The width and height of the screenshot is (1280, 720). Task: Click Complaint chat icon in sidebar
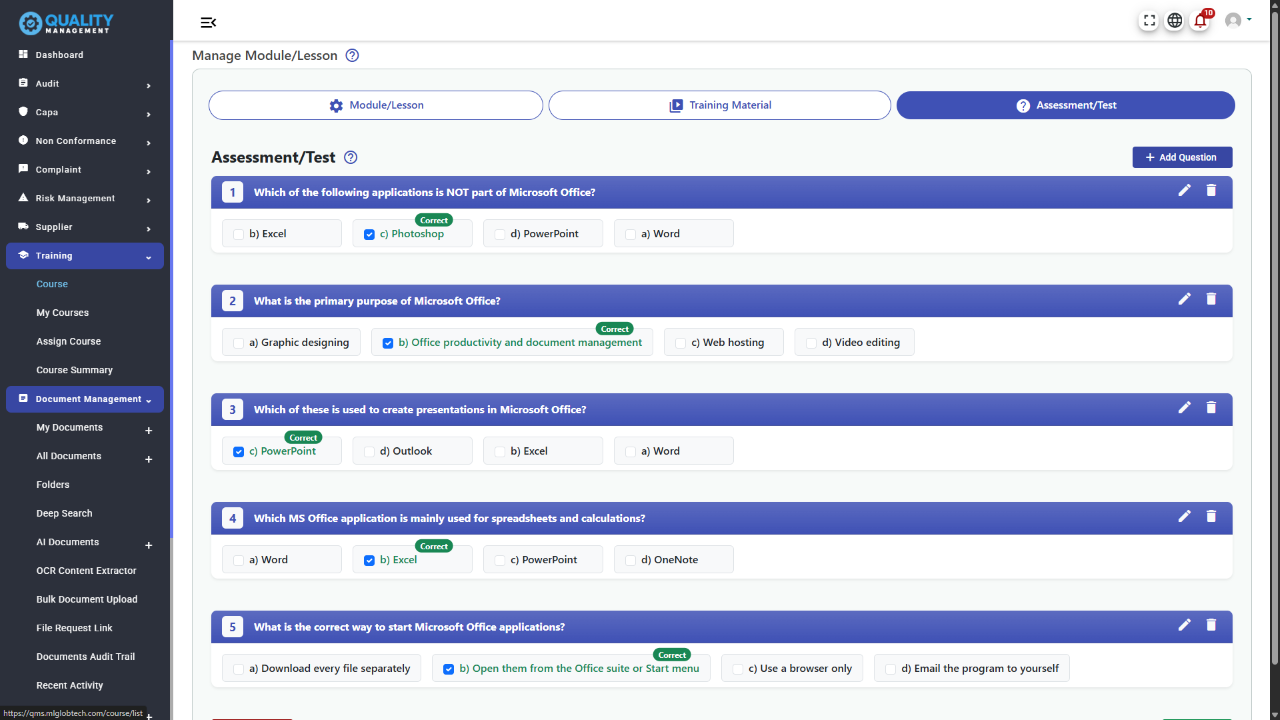point(23,169)
